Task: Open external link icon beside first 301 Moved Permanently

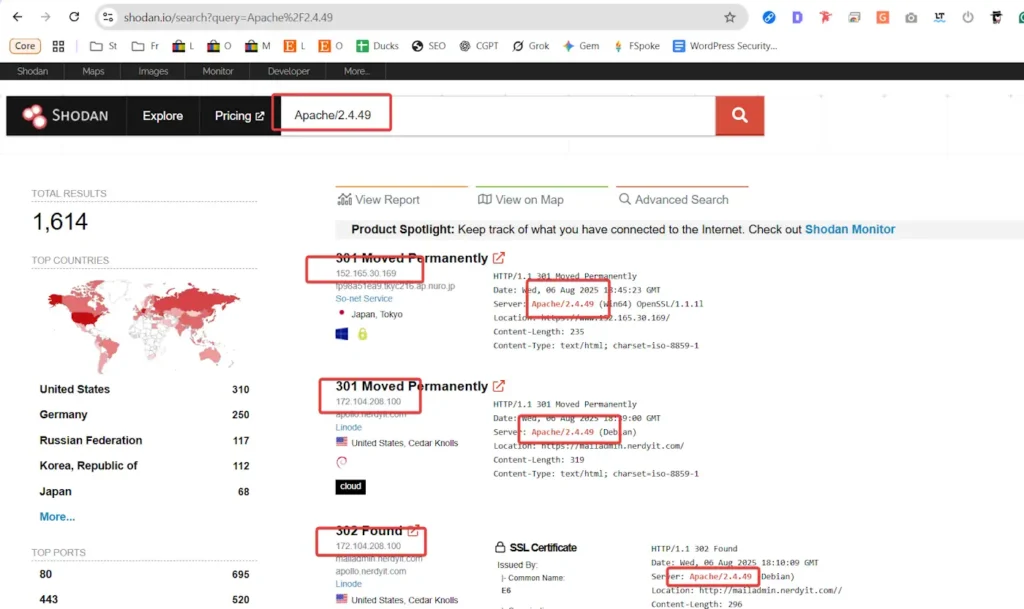Action: [x=499, y=258]
